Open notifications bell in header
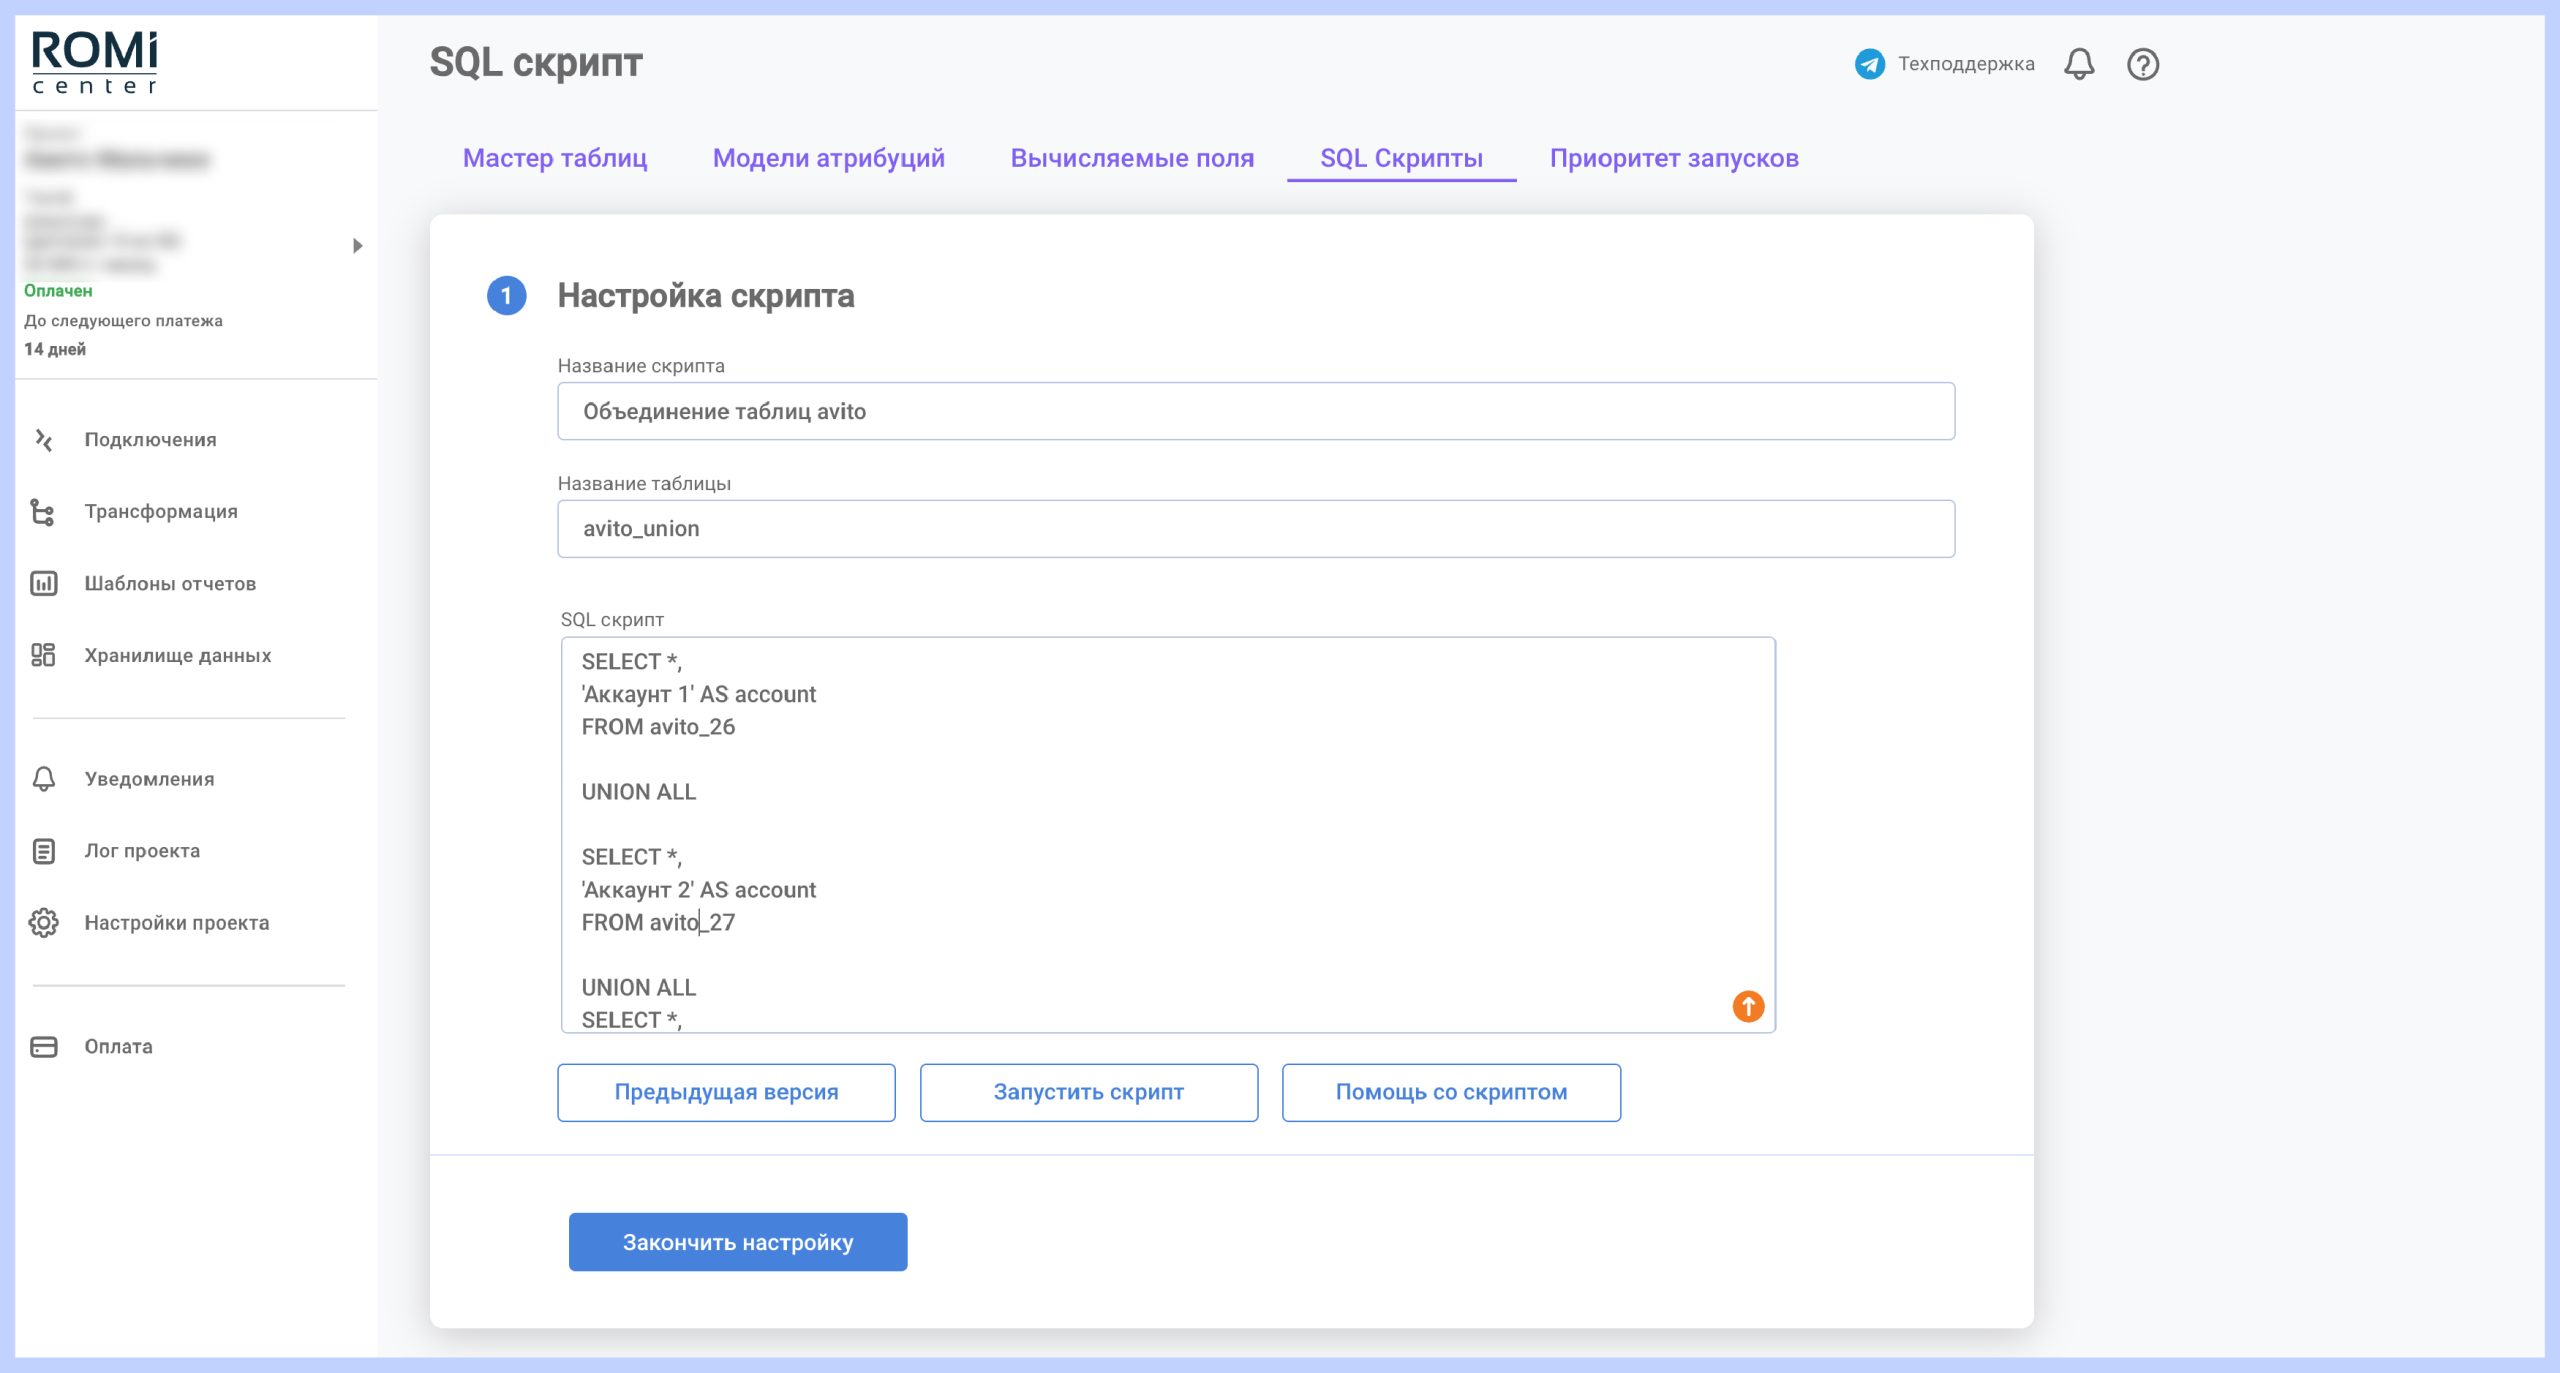 (x=2079, y=64)
